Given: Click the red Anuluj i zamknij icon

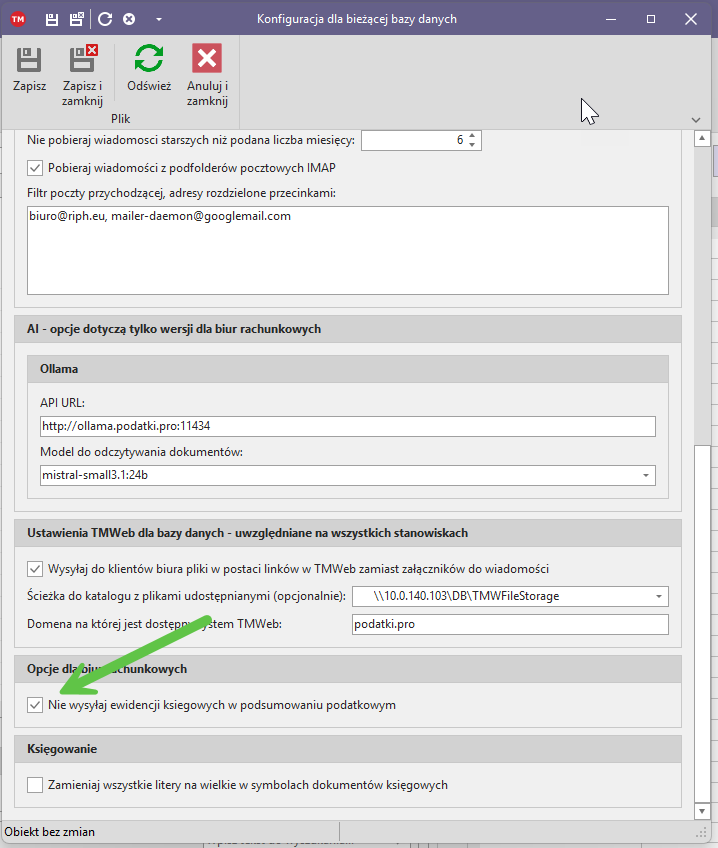Looking at the screenshot, I should tap(207, 59).
